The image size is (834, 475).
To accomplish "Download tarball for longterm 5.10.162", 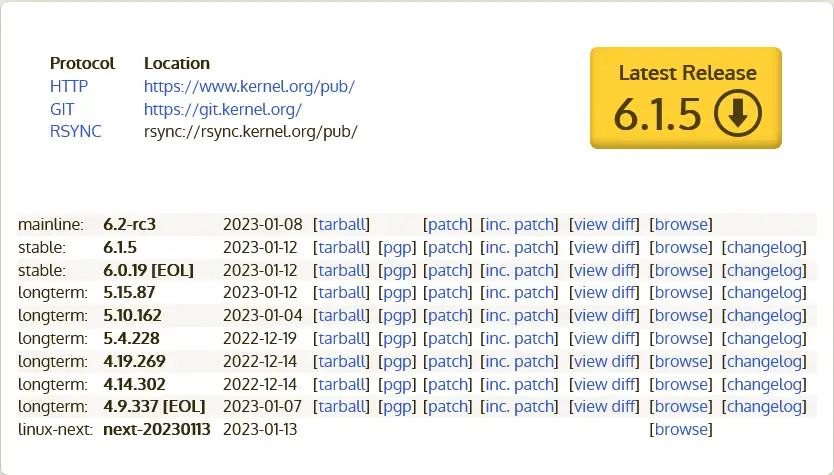I will coord(341,315).
